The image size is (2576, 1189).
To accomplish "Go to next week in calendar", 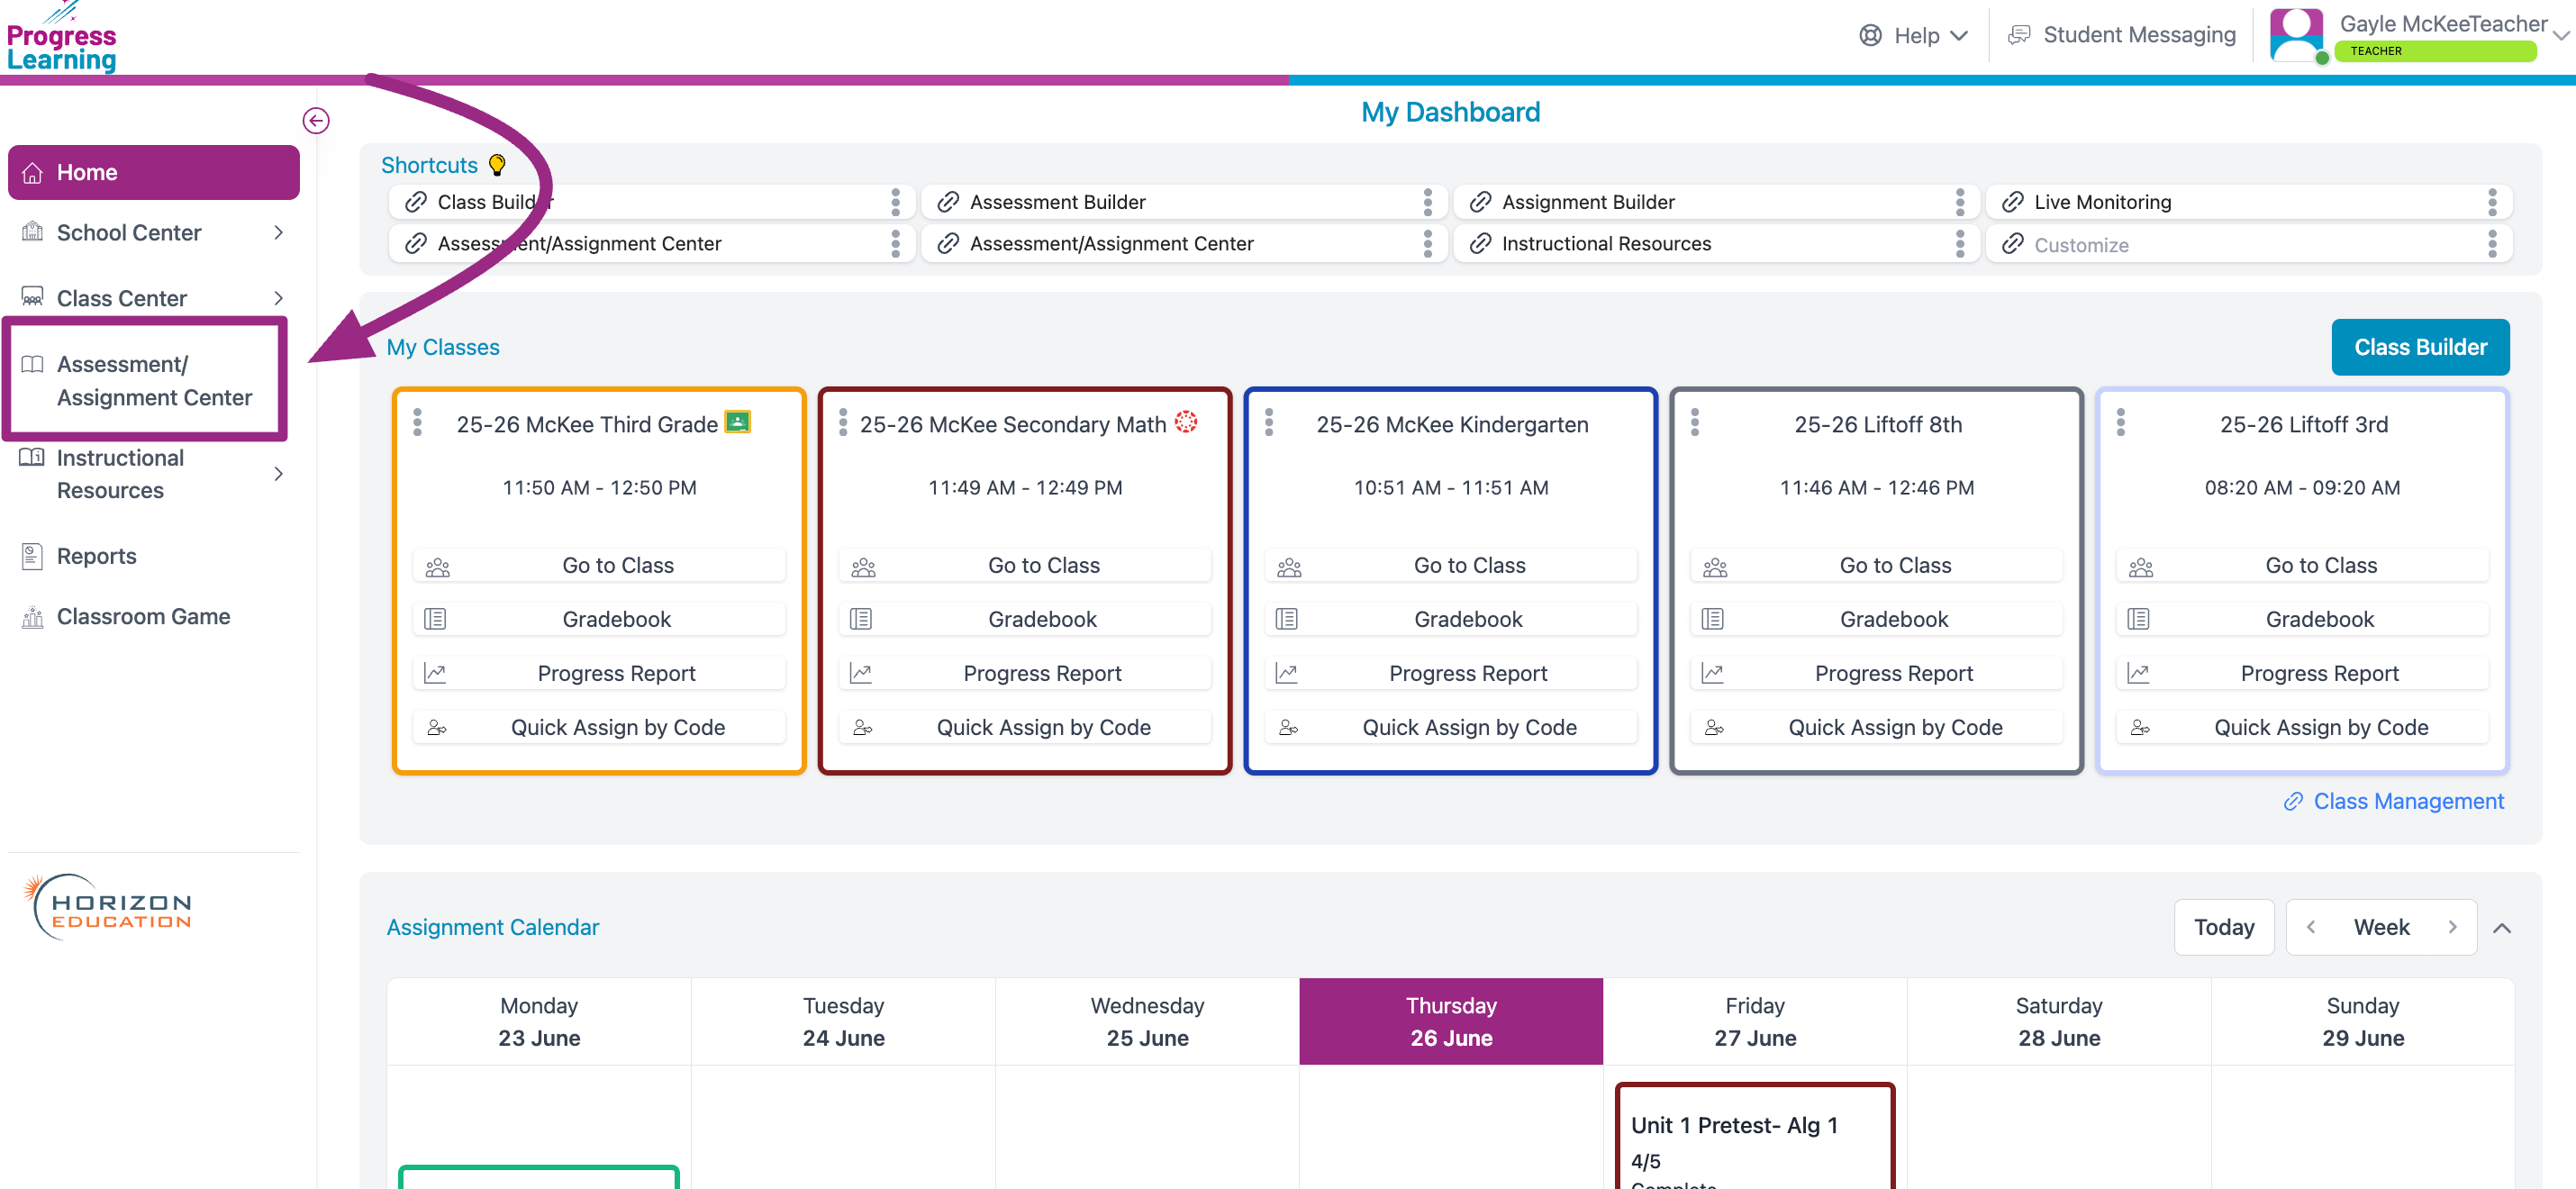I will click(2452, 927).
